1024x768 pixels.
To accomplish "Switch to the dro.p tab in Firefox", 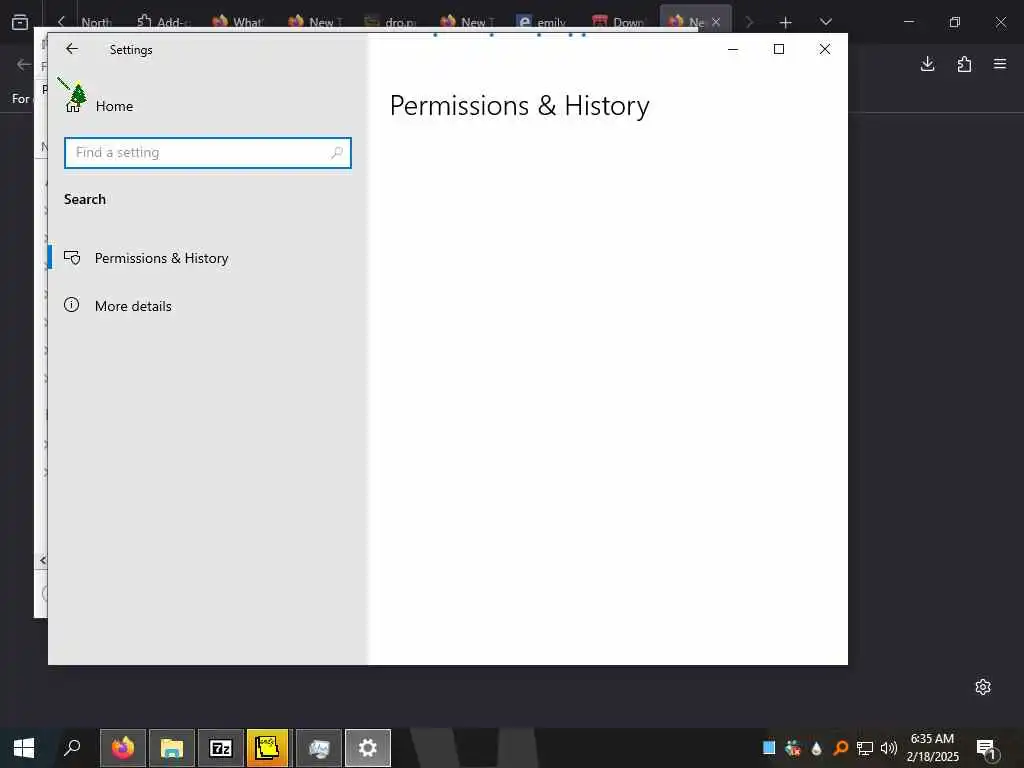I will pos(390,22).
